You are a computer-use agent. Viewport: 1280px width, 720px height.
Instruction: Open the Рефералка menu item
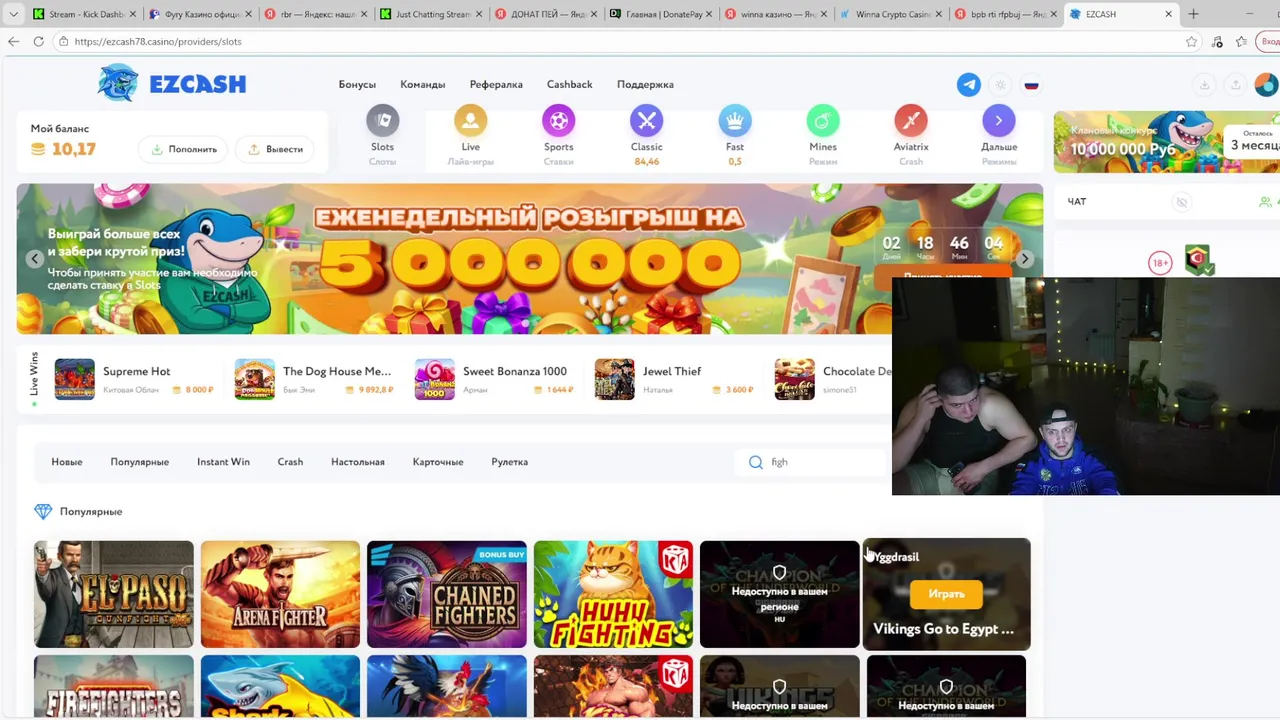pyautogui.click(x=496, y=85)
